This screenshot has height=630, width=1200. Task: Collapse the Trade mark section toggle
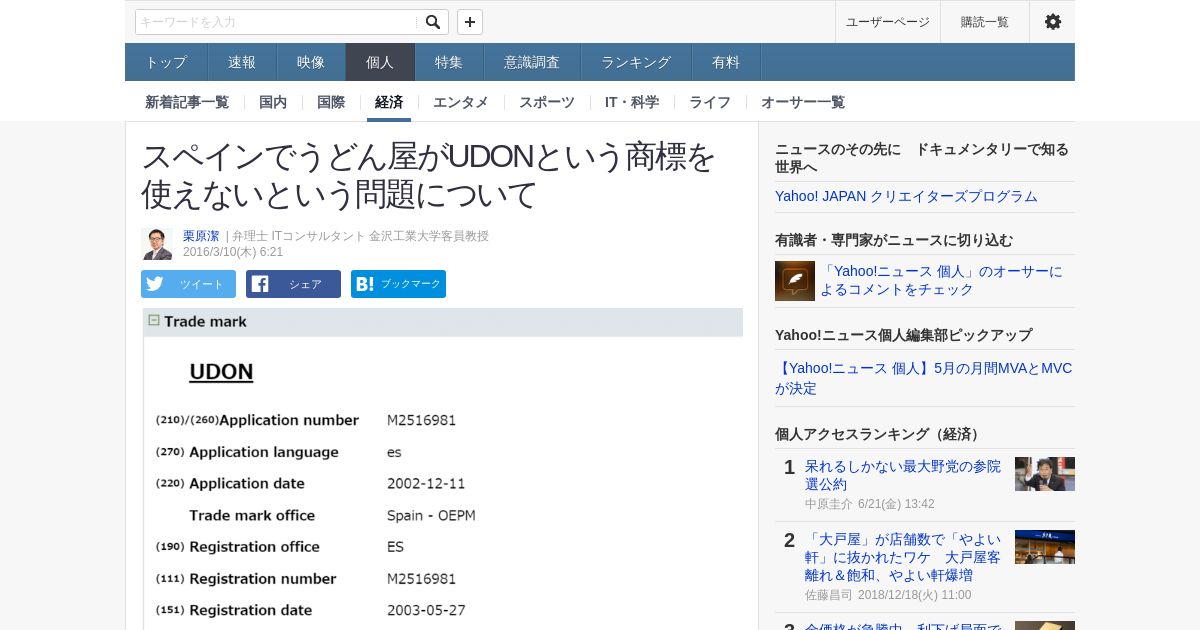click(x=154, y=321)
